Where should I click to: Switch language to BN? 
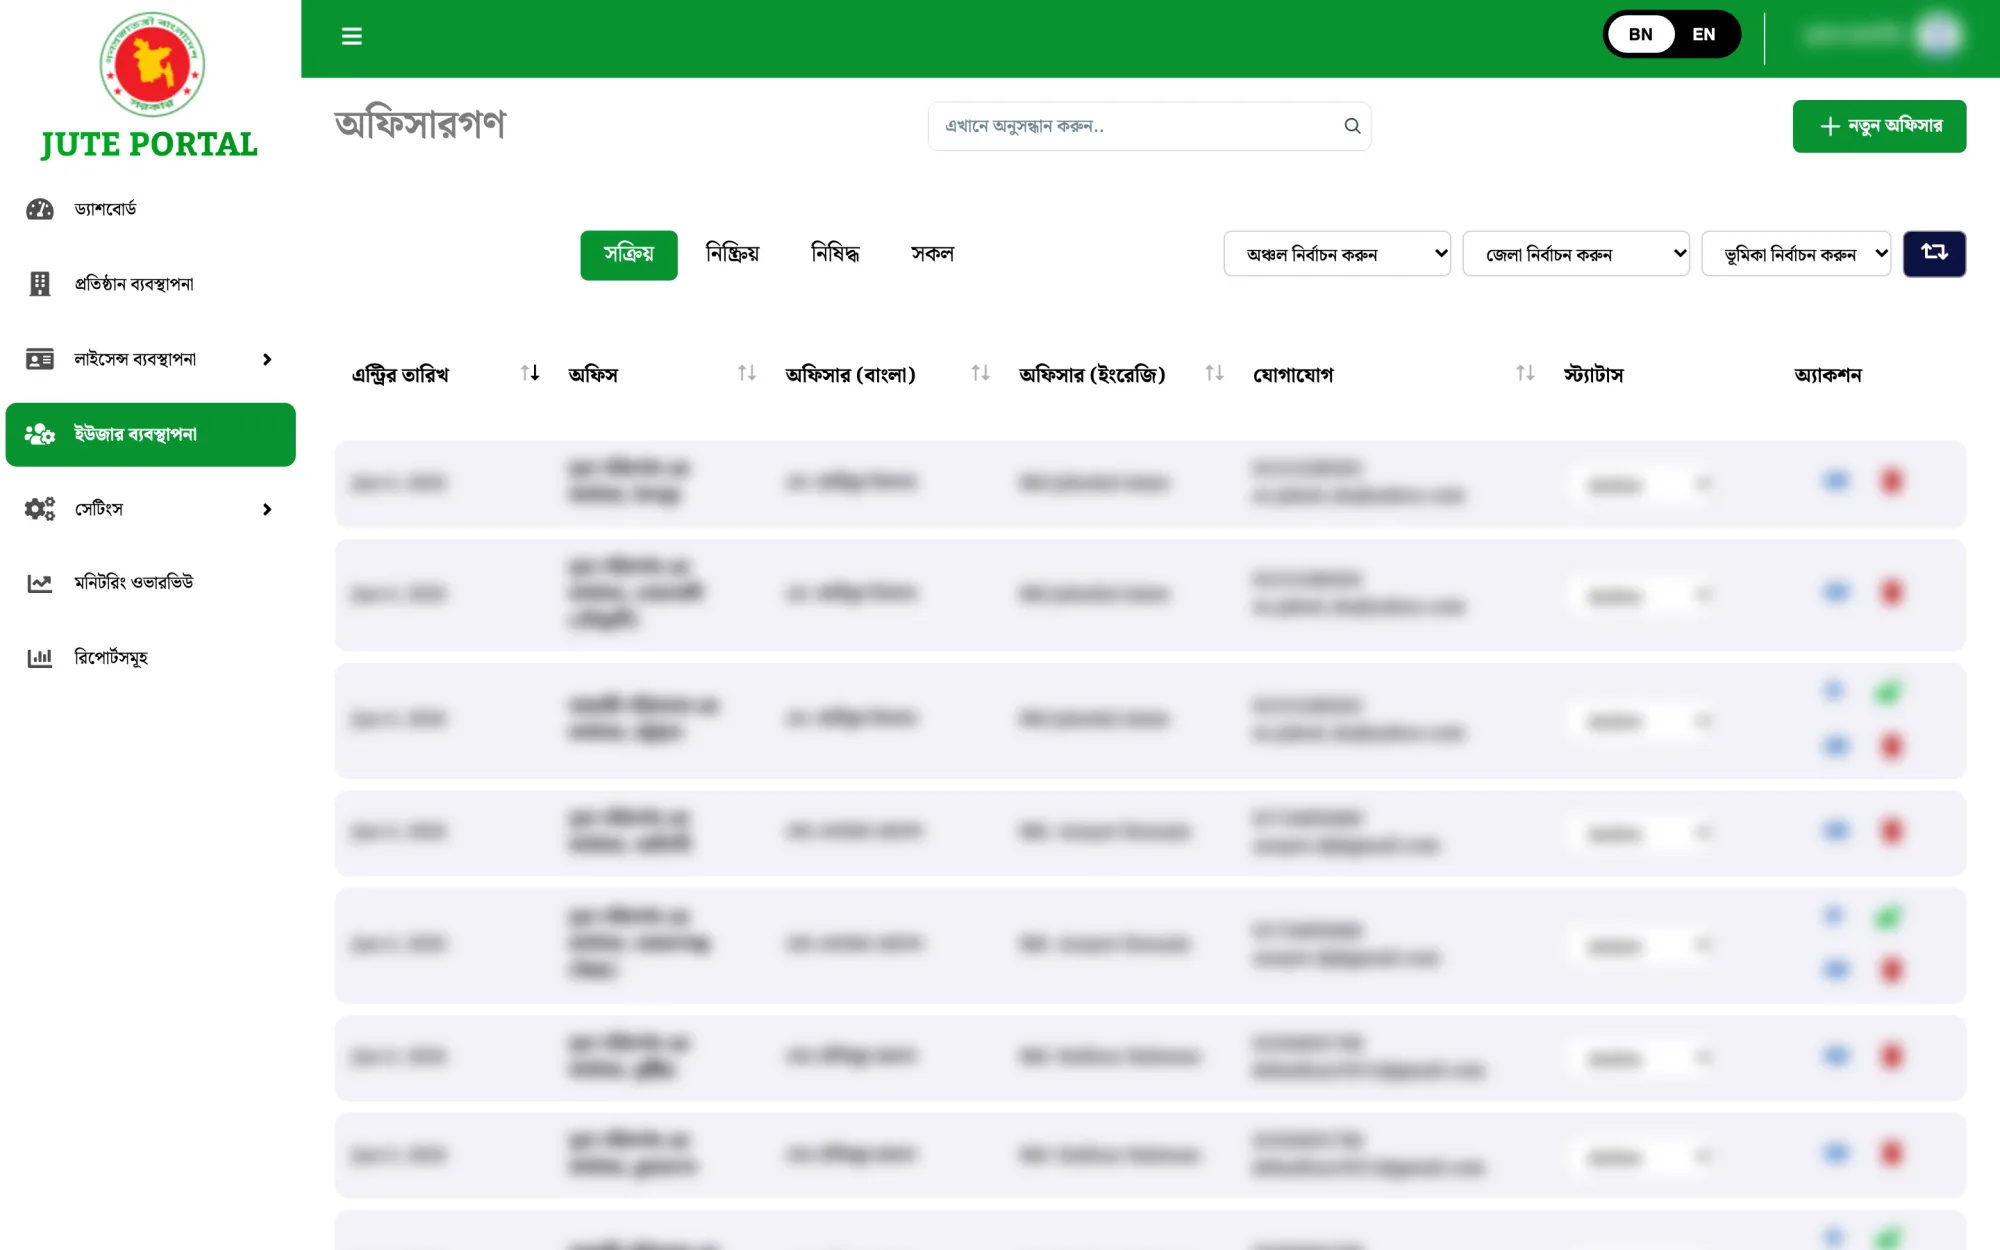point(1641,35)
